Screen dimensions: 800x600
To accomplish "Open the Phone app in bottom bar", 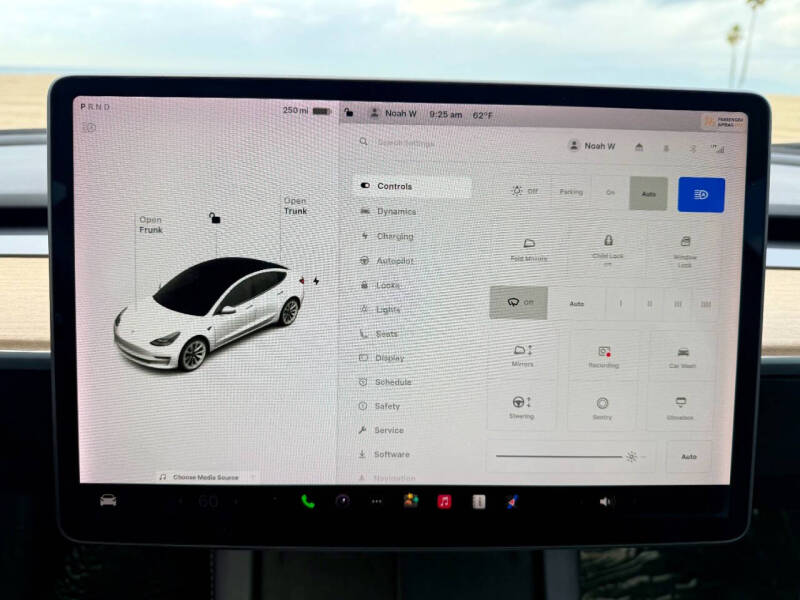I will (308, 501).
